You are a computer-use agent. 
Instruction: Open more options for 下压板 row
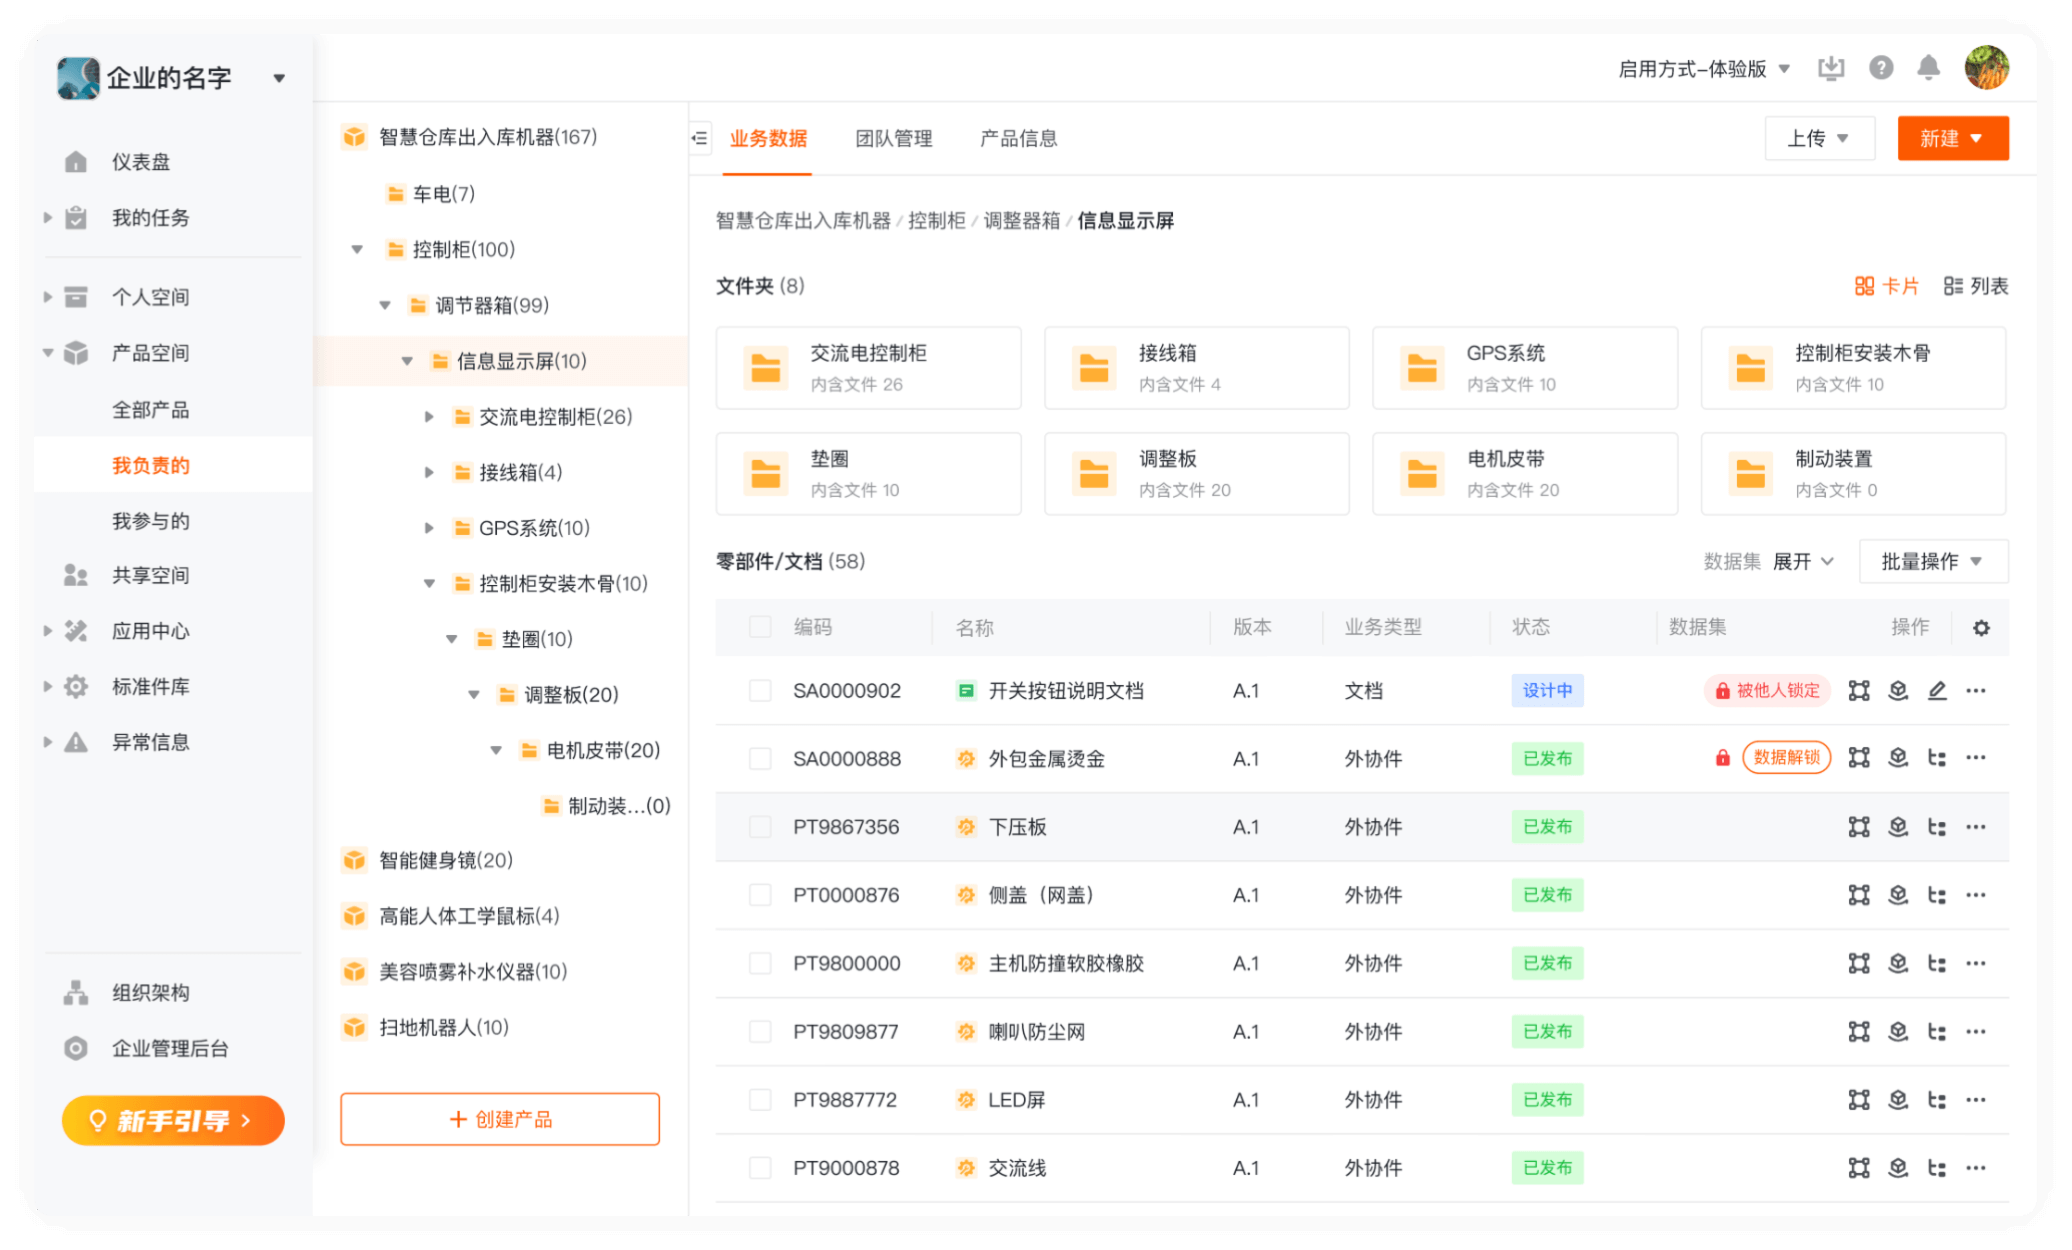(x=1976, y=827)
